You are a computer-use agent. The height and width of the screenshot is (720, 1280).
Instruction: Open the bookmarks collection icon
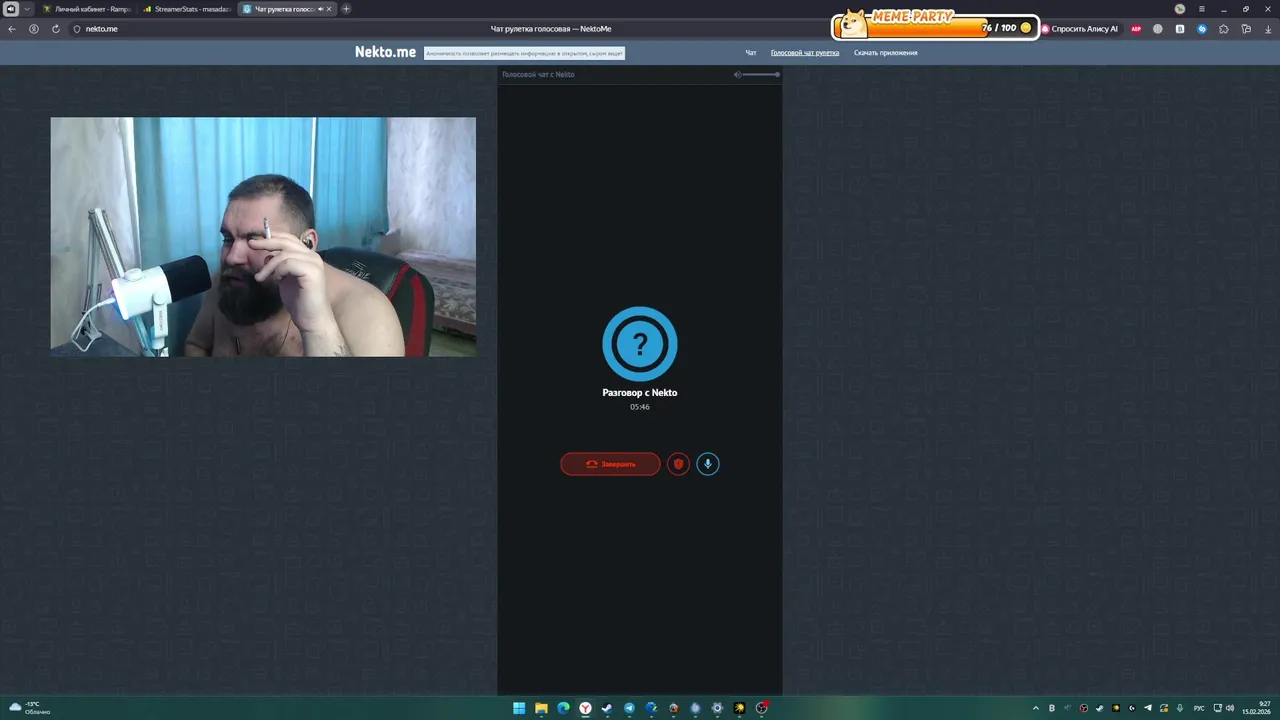pos(1246,29)
